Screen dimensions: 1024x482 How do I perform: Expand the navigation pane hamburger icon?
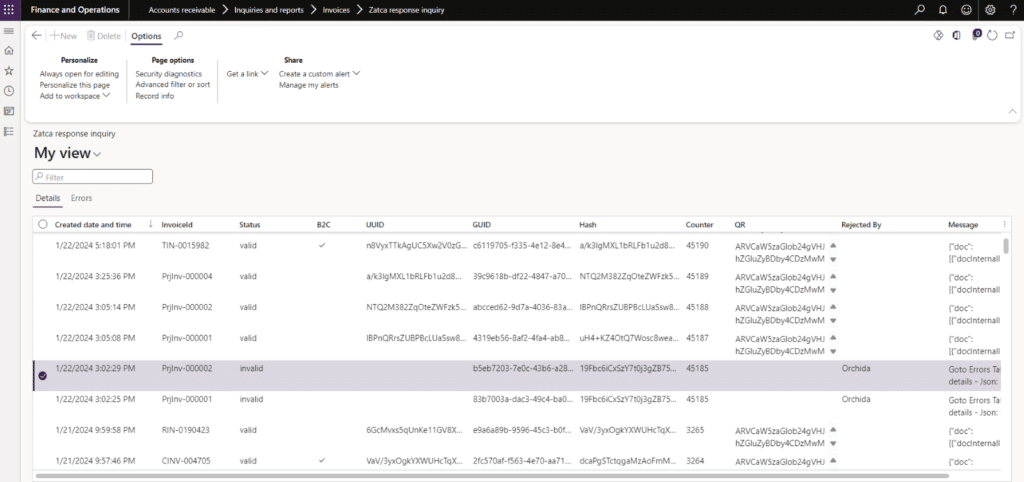point(8,31)
